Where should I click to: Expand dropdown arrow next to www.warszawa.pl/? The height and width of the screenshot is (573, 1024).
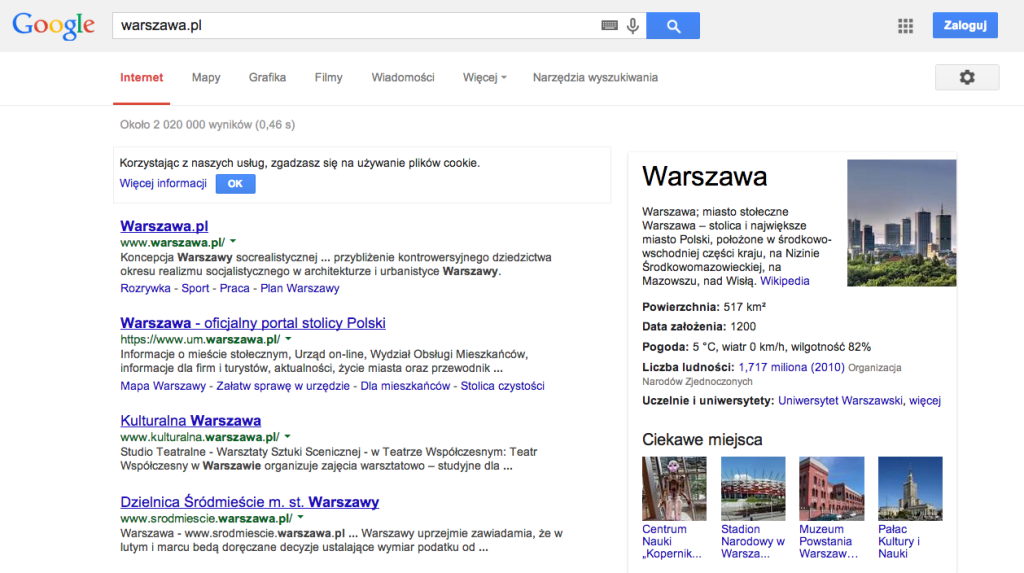(x=233, y=241)
